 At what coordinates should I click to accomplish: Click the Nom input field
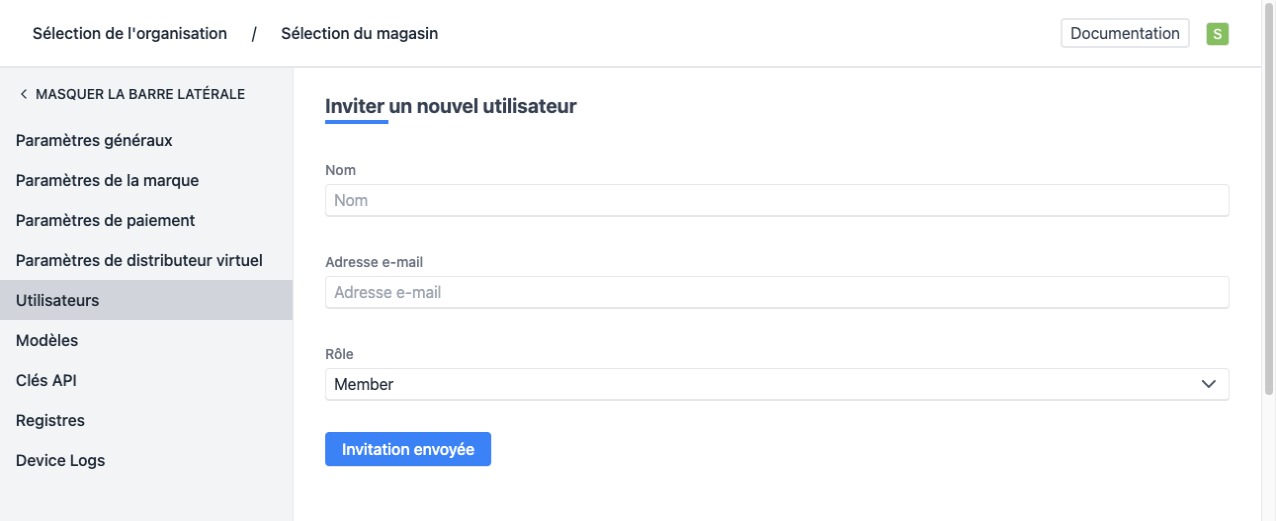[x=776, y=200]
